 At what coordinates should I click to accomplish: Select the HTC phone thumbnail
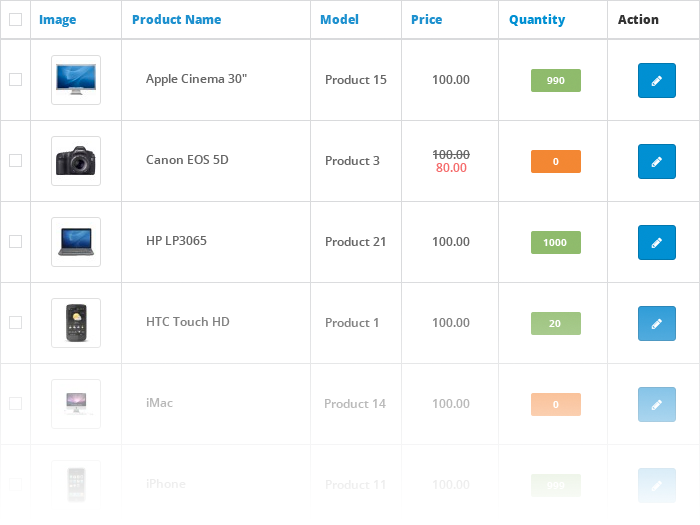pyautogui.click(x=76, y=323)
